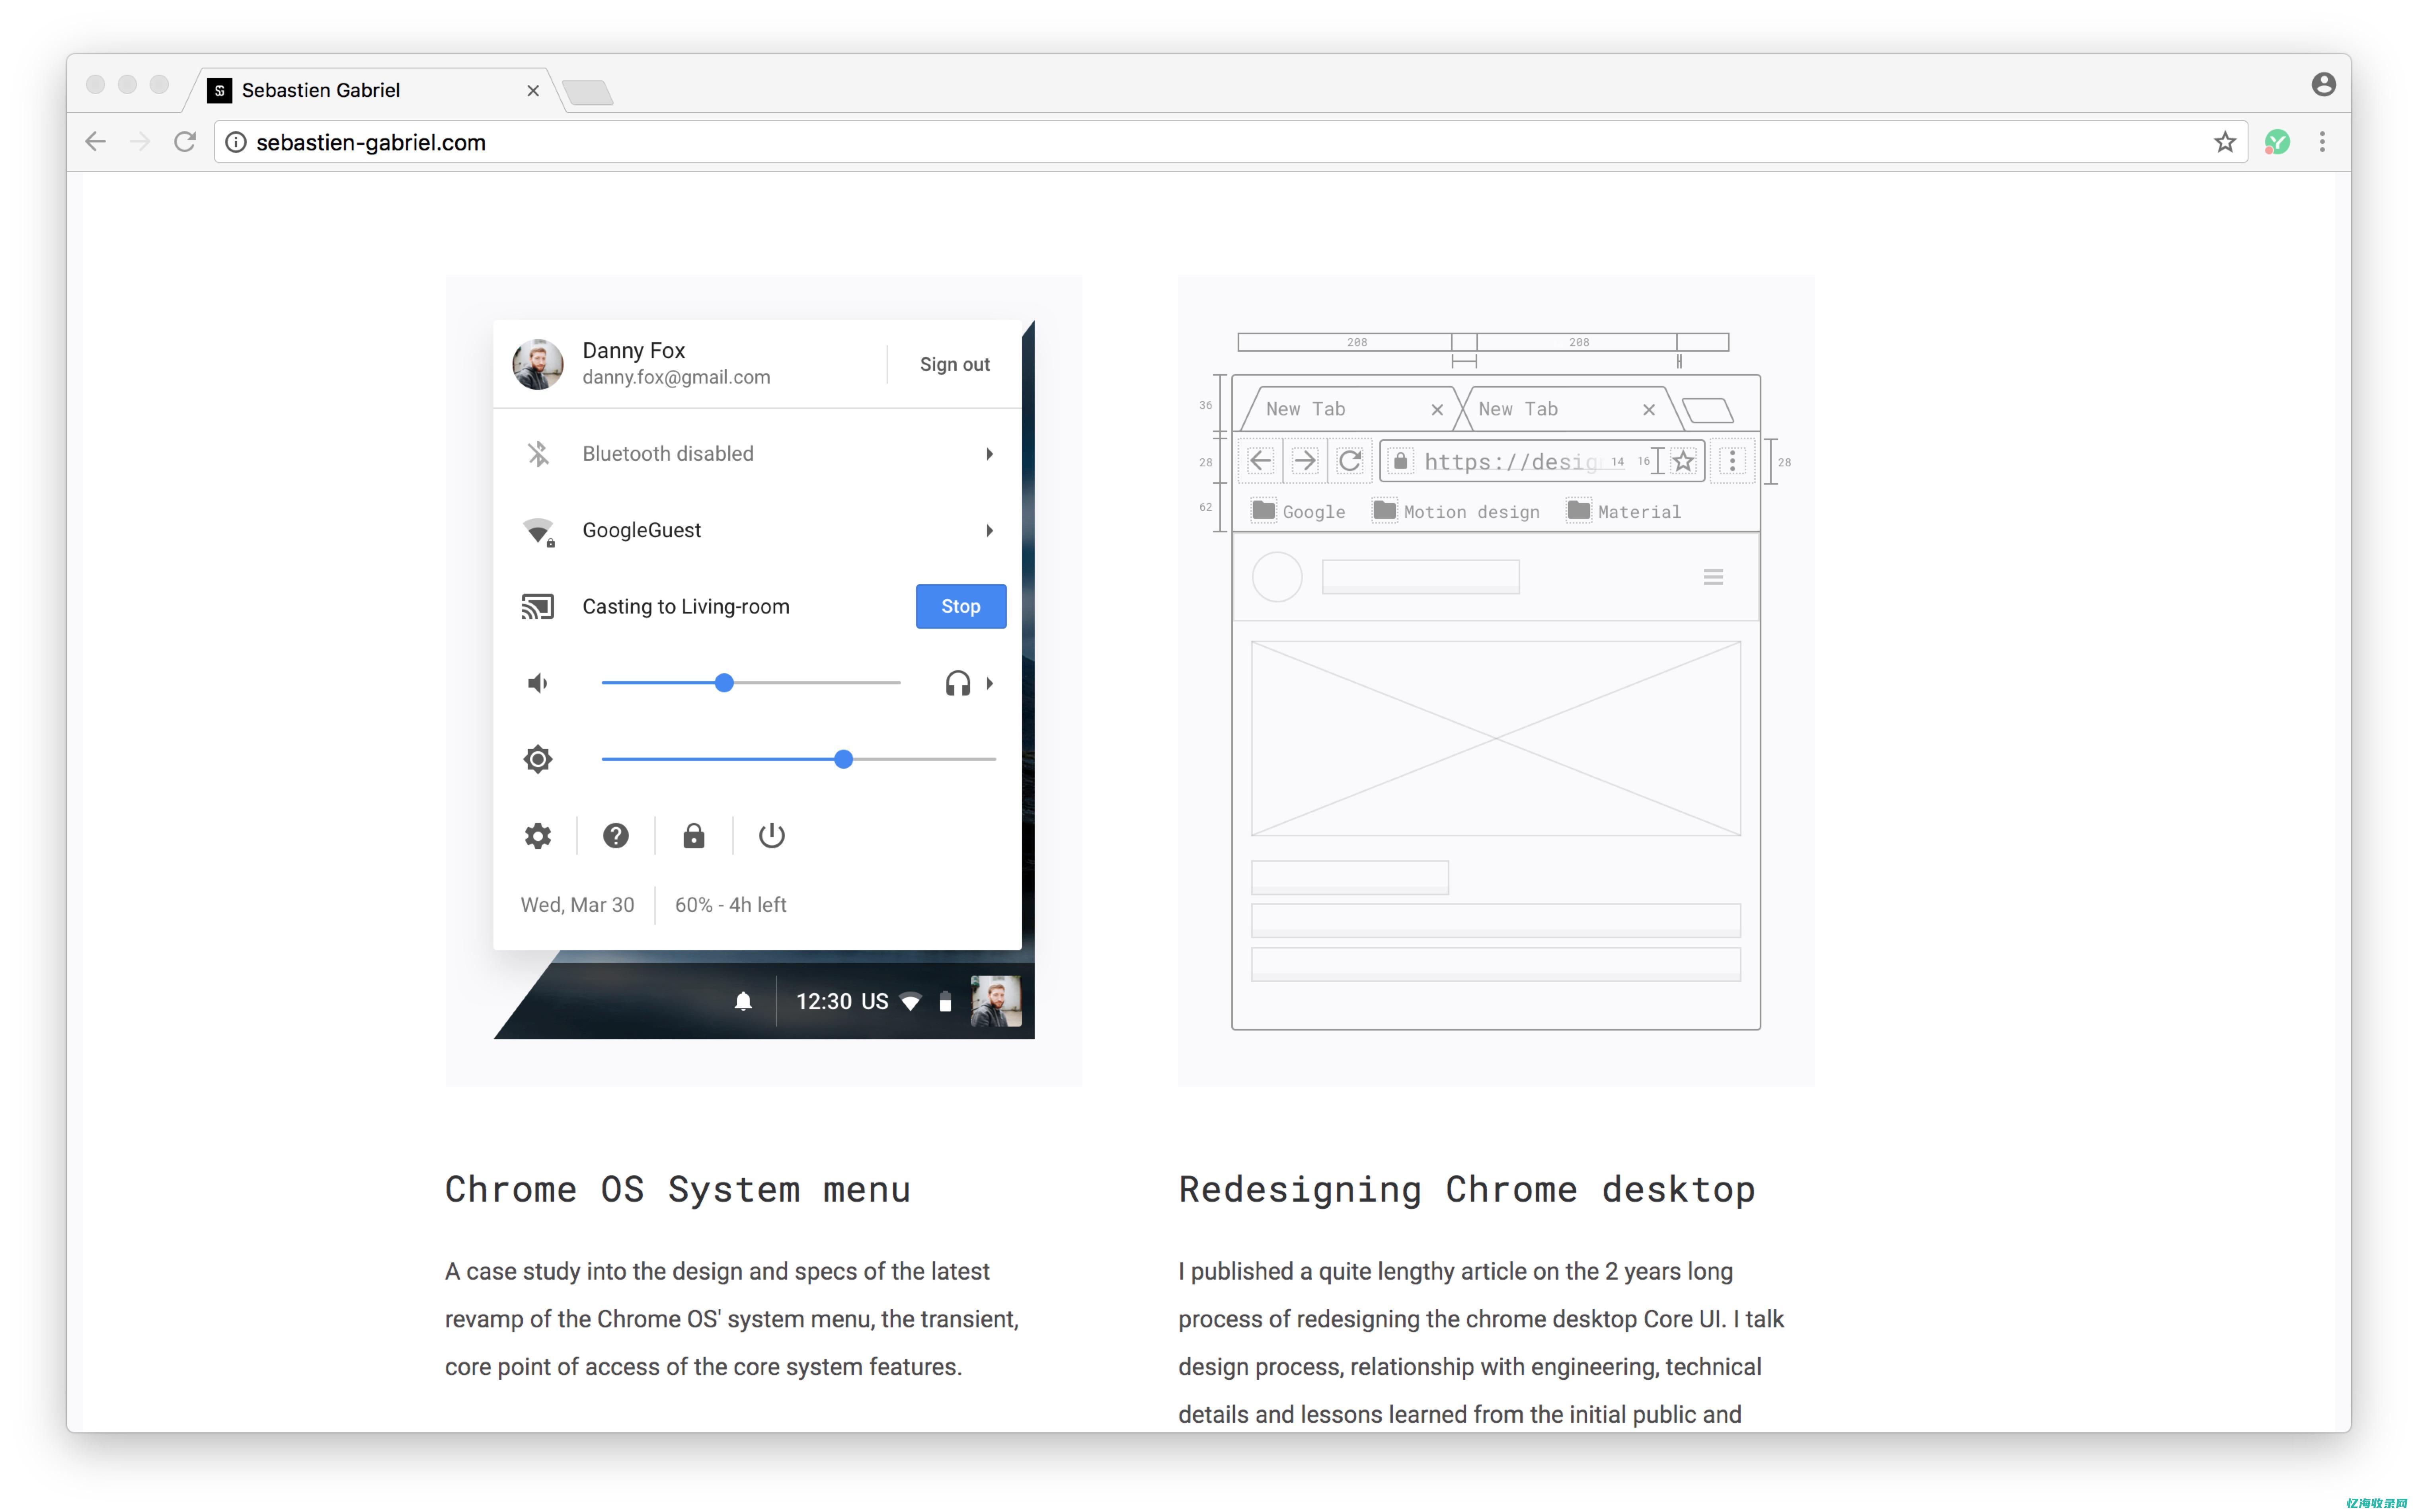Click Sign out in the system menu
The image size is (2418, 1512).
pos(955,365)
